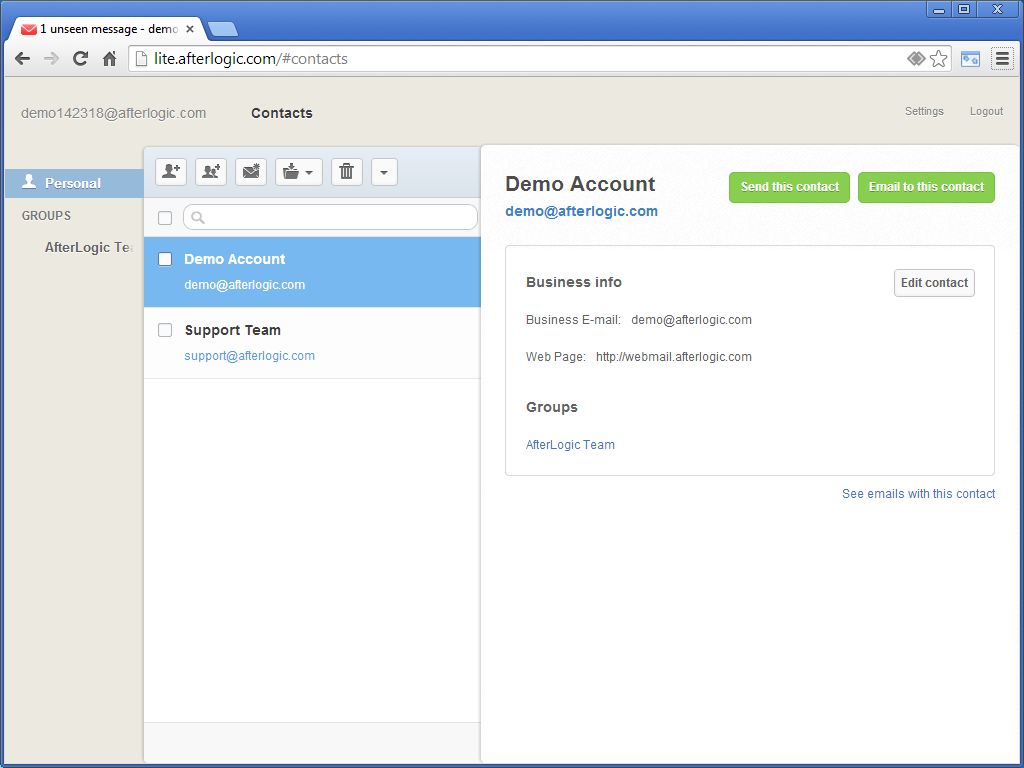Screen dimensions: 1024x768
Task: Click the New Group toolbar icon
Action: [211, 172]
